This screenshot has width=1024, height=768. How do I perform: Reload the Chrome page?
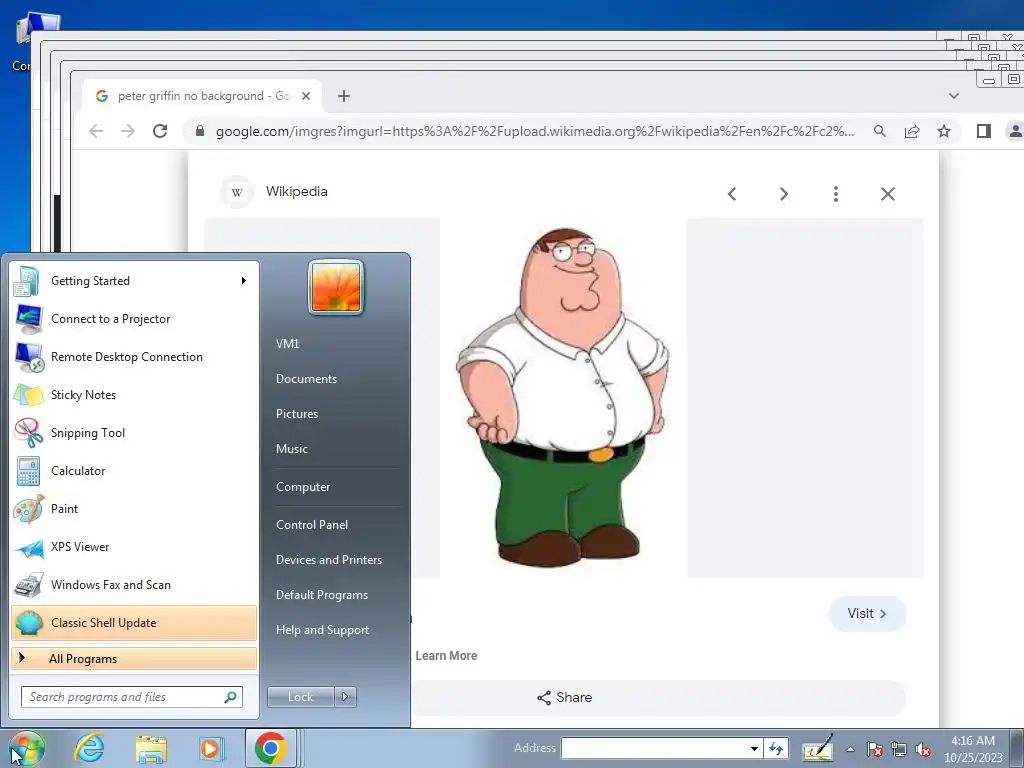point(160,131)
